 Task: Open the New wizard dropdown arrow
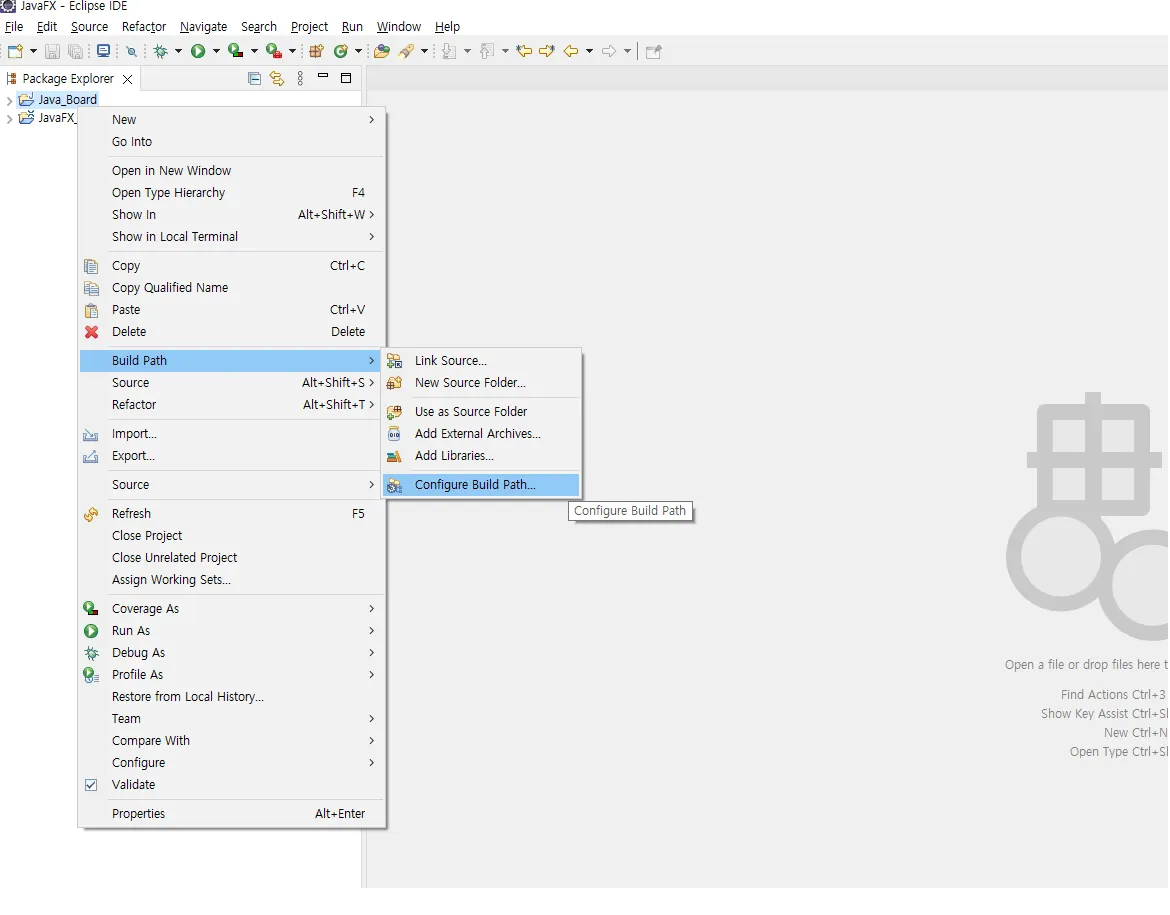[x=33, y=51]
